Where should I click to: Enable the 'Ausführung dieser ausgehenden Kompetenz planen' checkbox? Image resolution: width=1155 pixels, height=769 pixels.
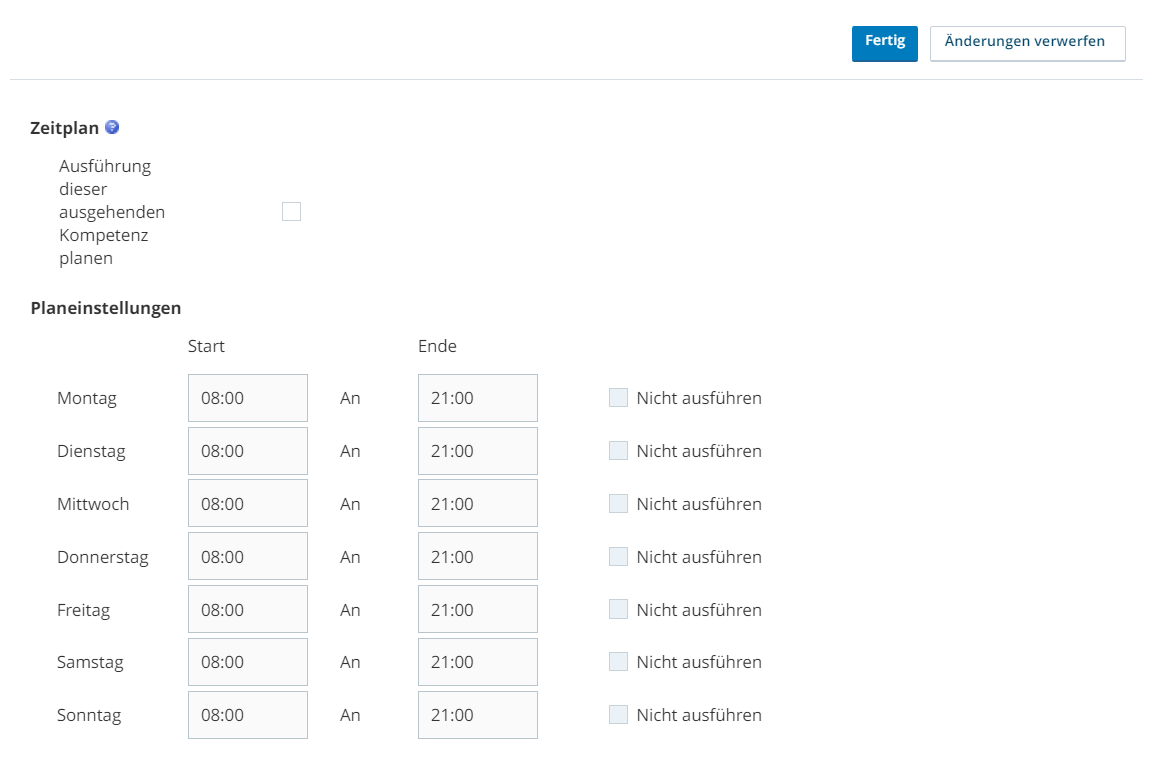click(292, 211)
